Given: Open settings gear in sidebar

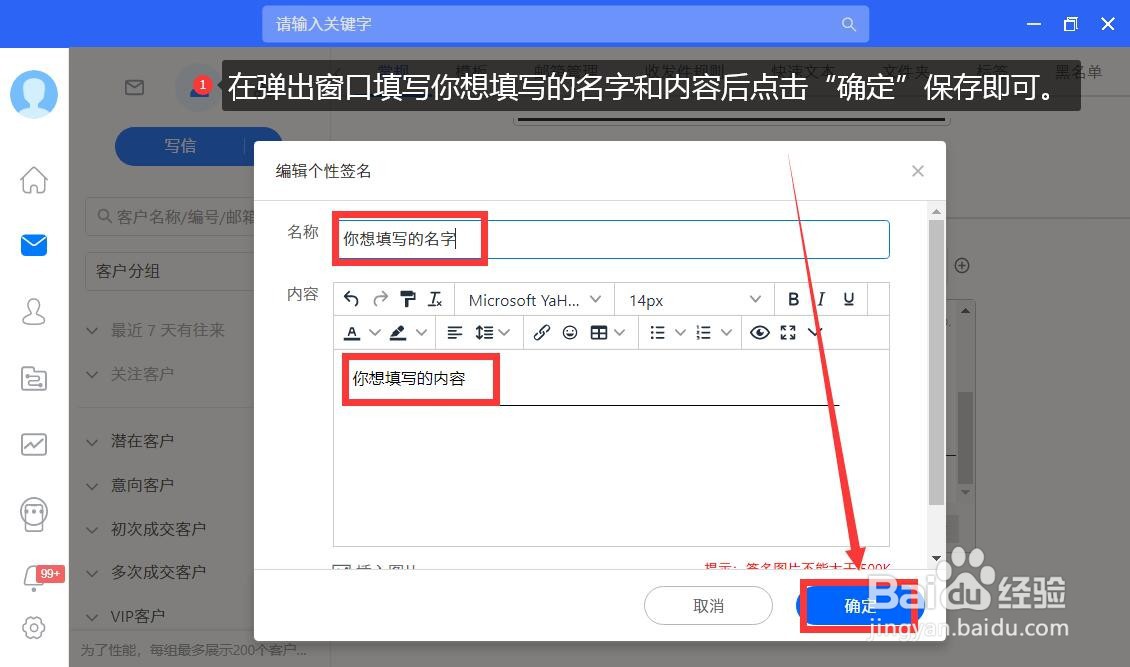Looking at the screenshot, I should tap(34, 627).
